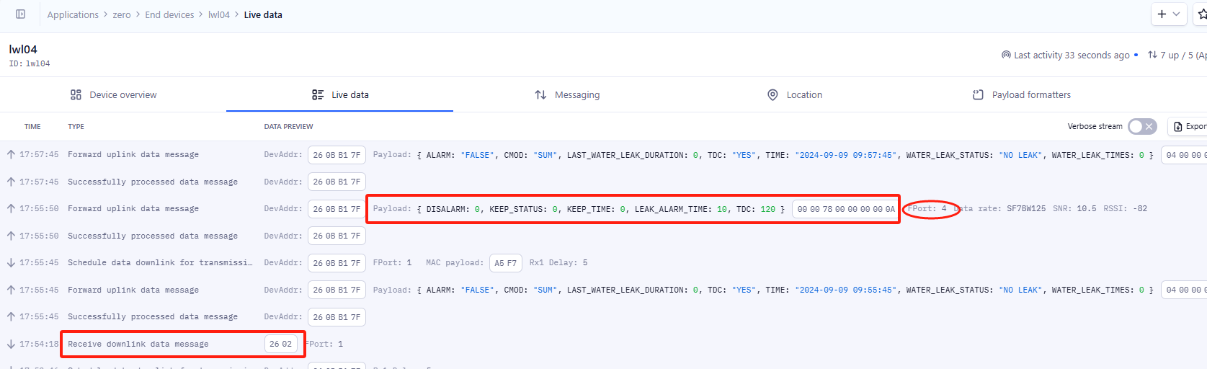Click the Messaging up-down arrows icon
Screen dimensions: 1207x369
coord(541,95)
